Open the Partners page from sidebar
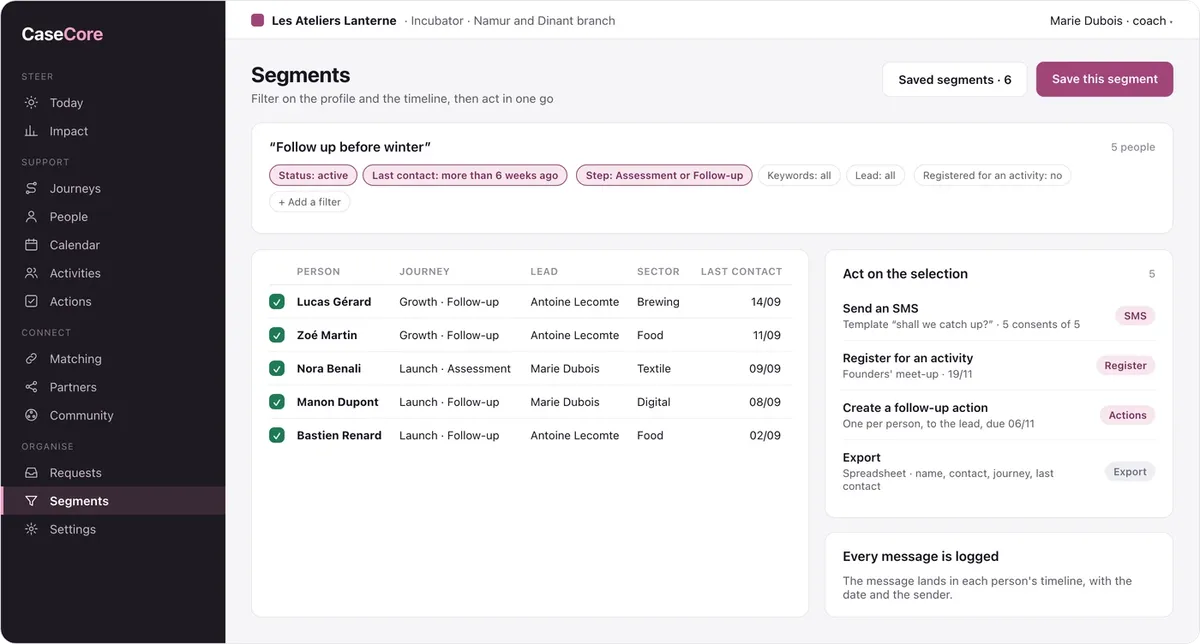This screenshot has height=644, width=1200. click(x=112, y=387)
